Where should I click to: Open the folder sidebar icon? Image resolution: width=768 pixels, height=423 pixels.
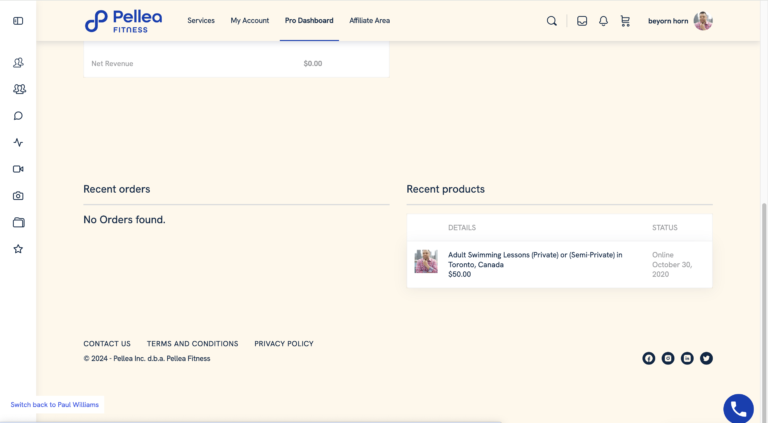click(19, 222)
